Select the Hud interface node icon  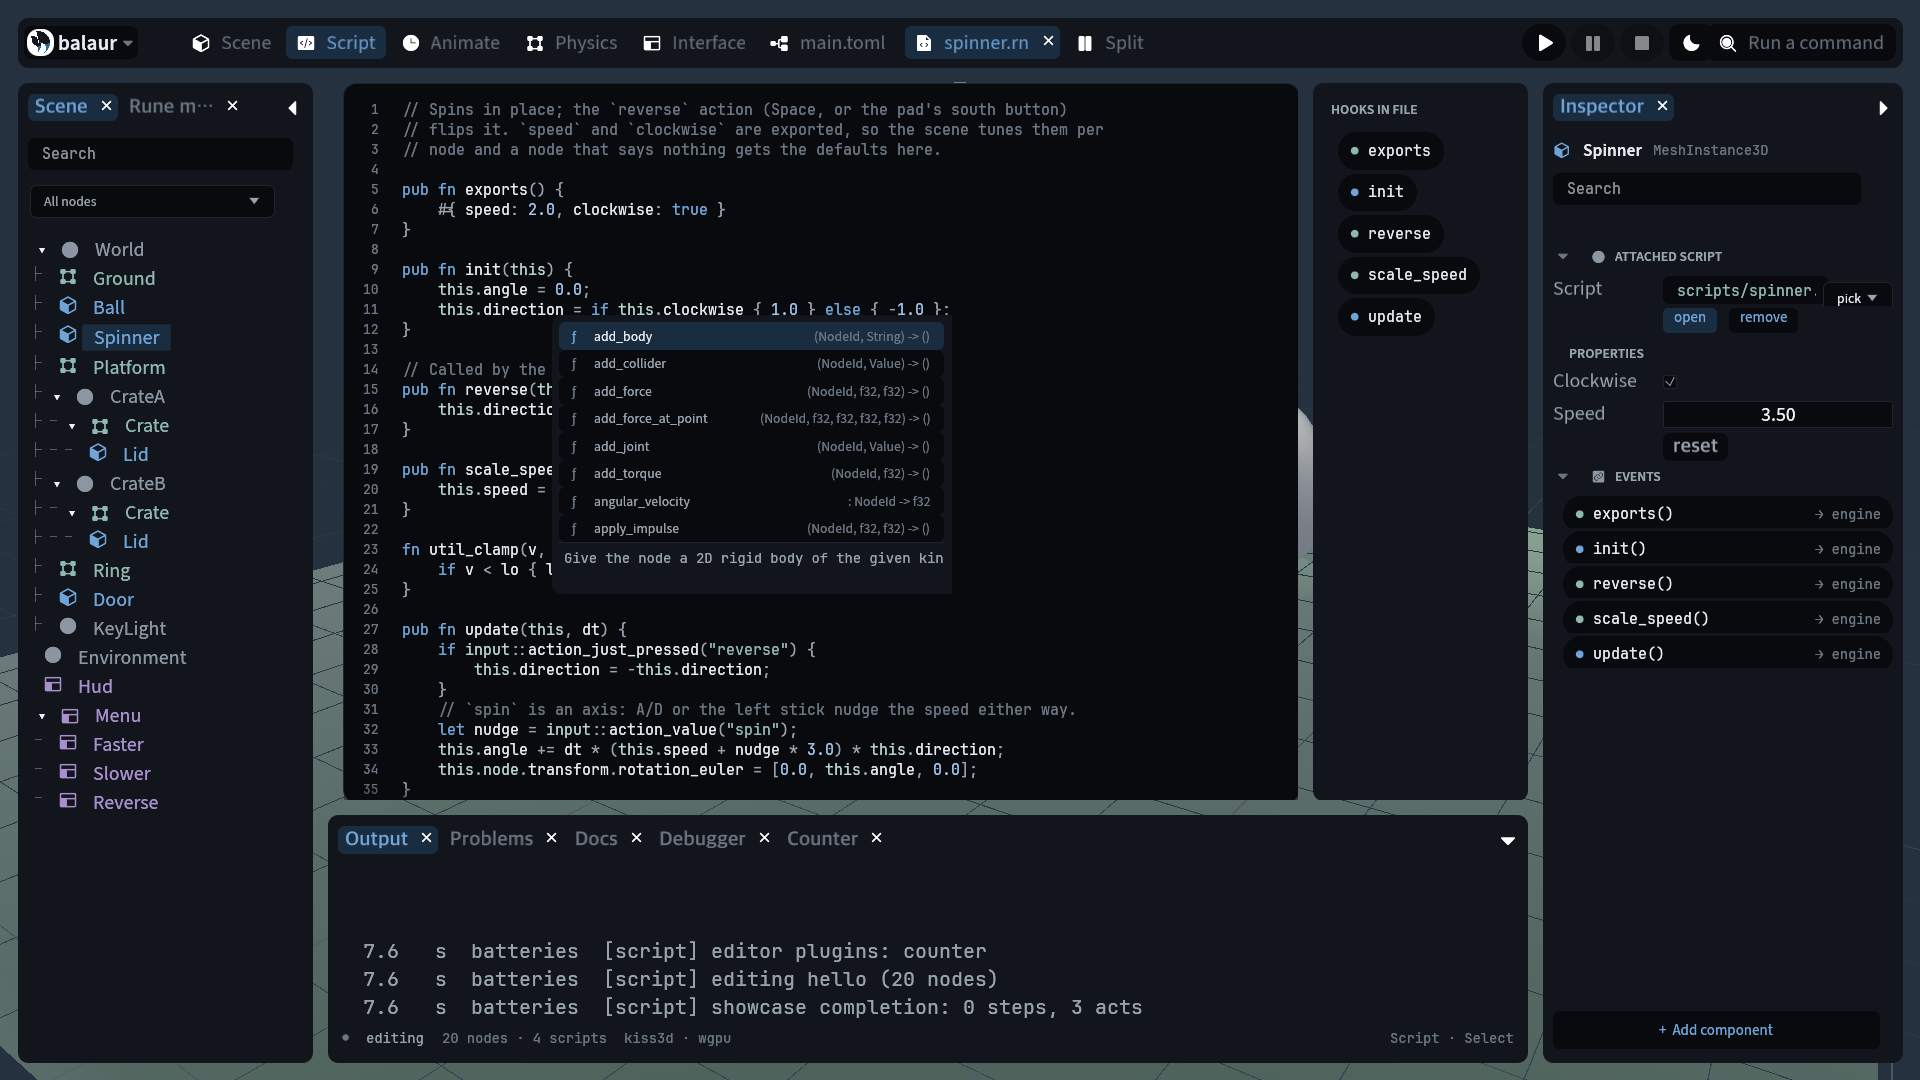[53, 685]
